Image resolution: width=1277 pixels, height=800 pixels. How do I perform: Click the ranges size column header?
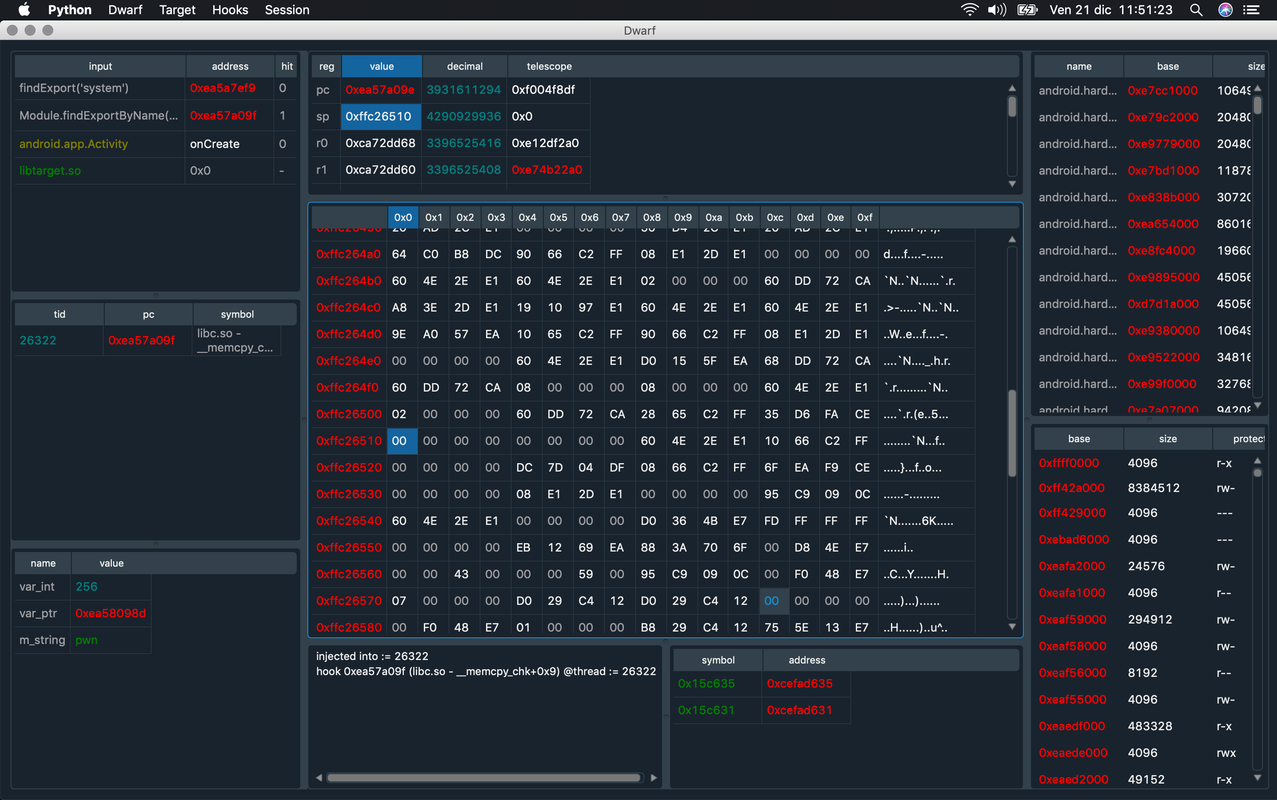[1168, 438]
